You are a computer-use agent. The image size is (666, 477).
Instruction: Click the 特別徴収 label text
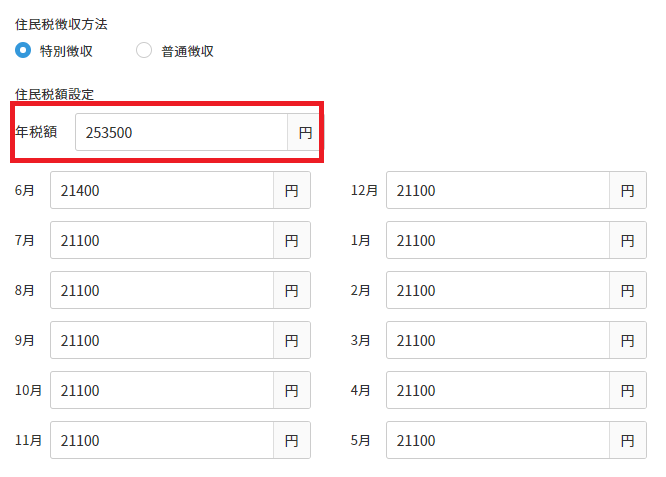[66, 51]
